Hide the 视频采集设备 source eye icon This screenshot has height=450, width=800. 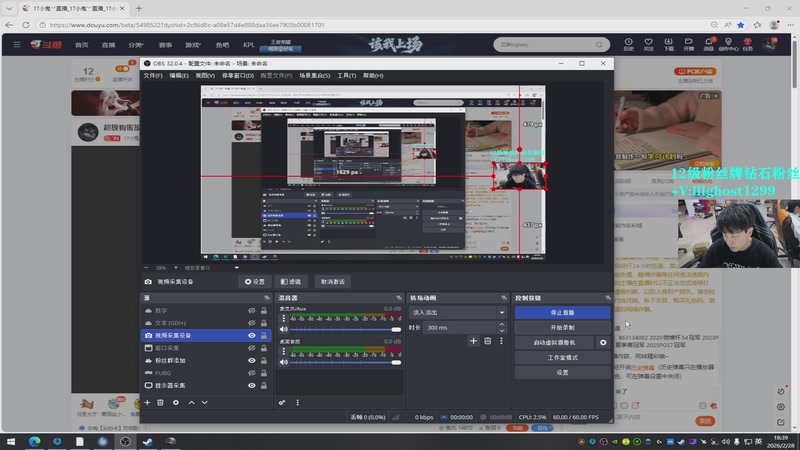pos(252,336)
